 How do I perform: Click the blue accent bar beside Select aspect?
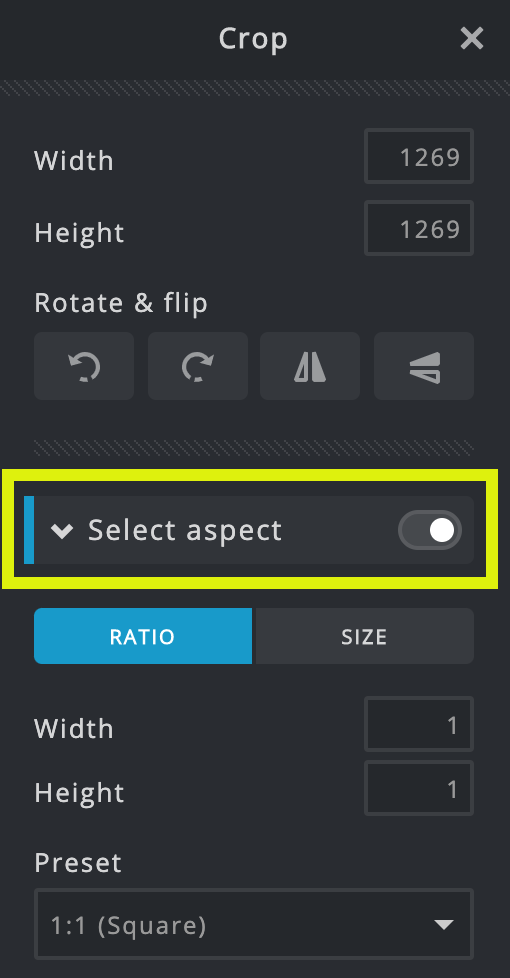click(29, 530)
